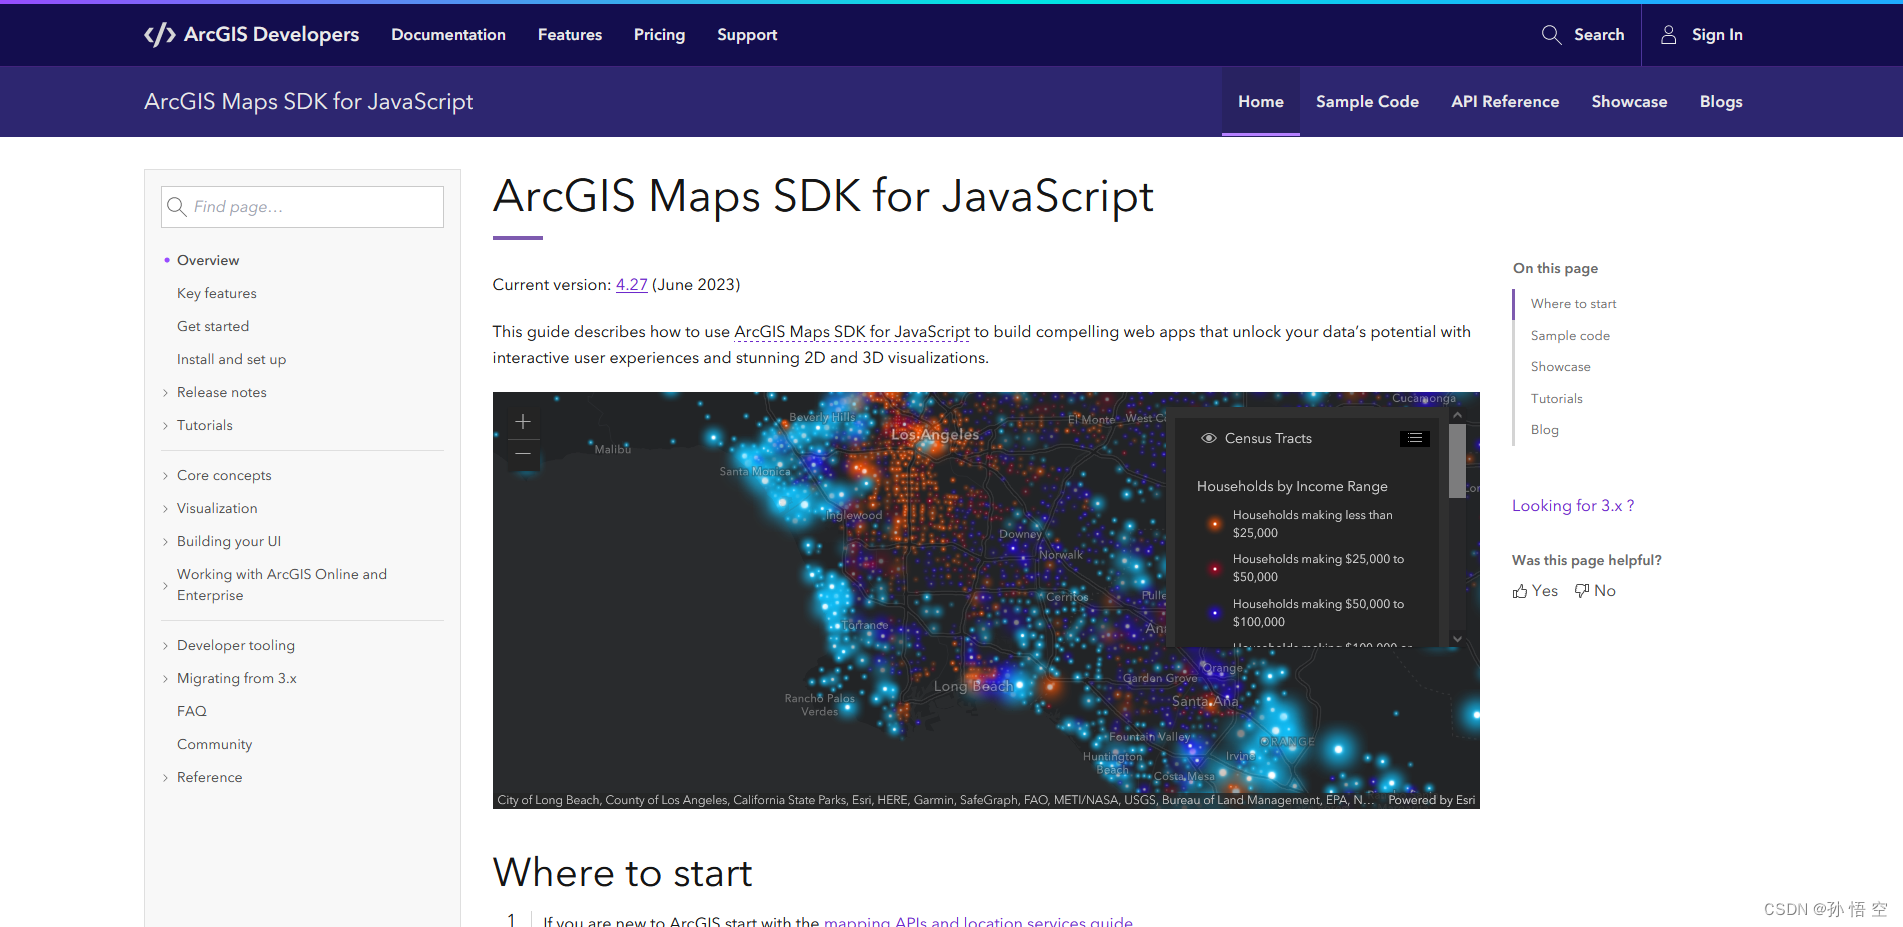The width and height of the screenshot is (1903, 927).
Task: Click the thumbs up Yes icon
Action: (1520, 591)
